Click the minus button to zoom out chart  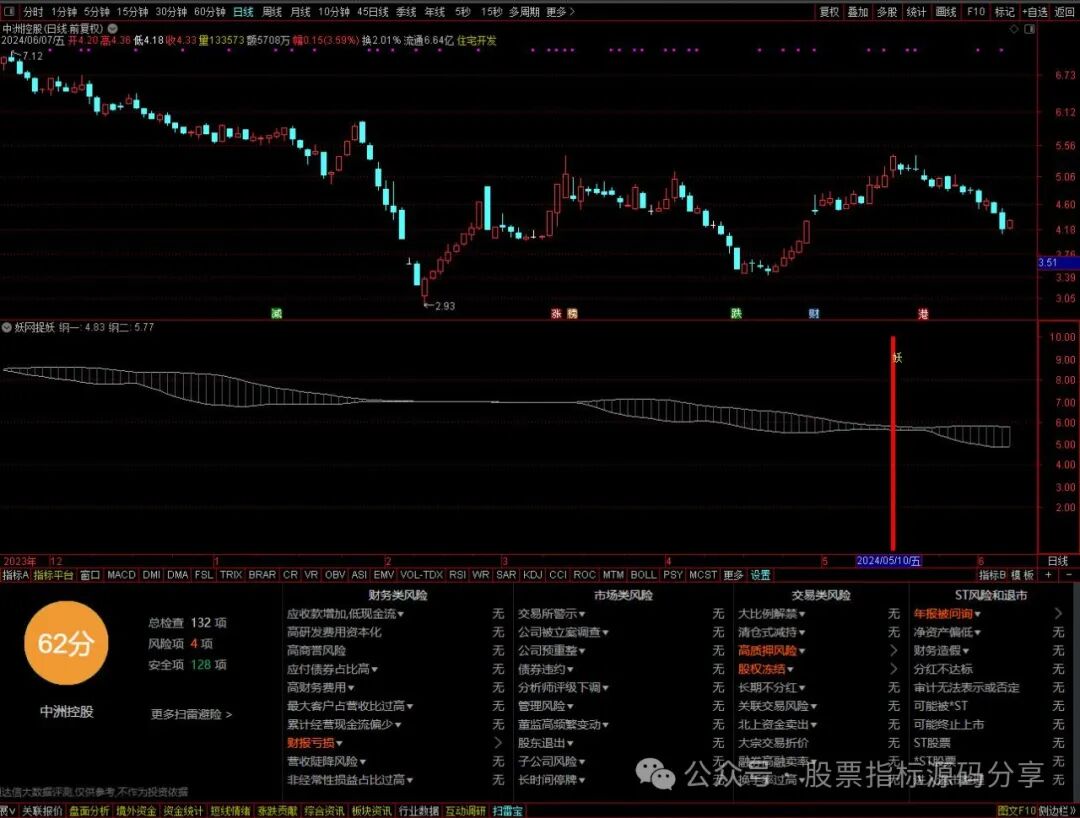pos(1069,574)
